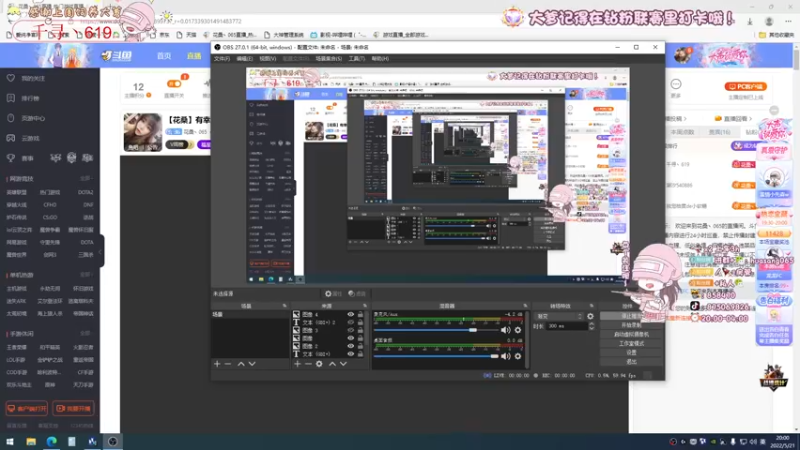Image resolution: width=800 pixels, height=450 pixels.
Task: Mute the 桌面音频 mixer channel
Action: tap(505, 356)
